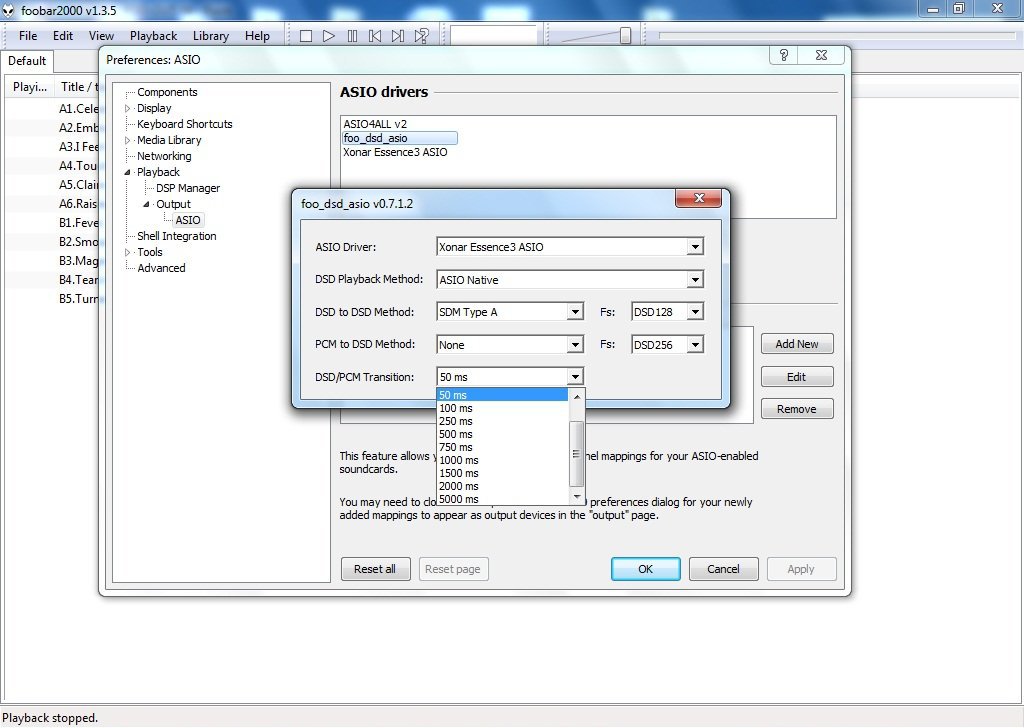Select 1500 ms transition option
Viewport: 1024px width, 728px height.
(x=502, y=473)
